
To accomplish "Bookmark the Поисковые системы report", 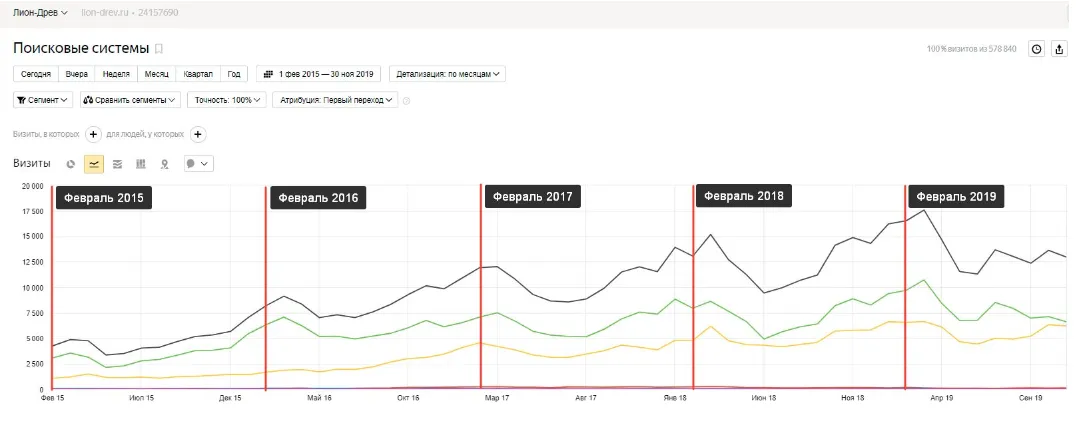I will click(x=159, y=49).
